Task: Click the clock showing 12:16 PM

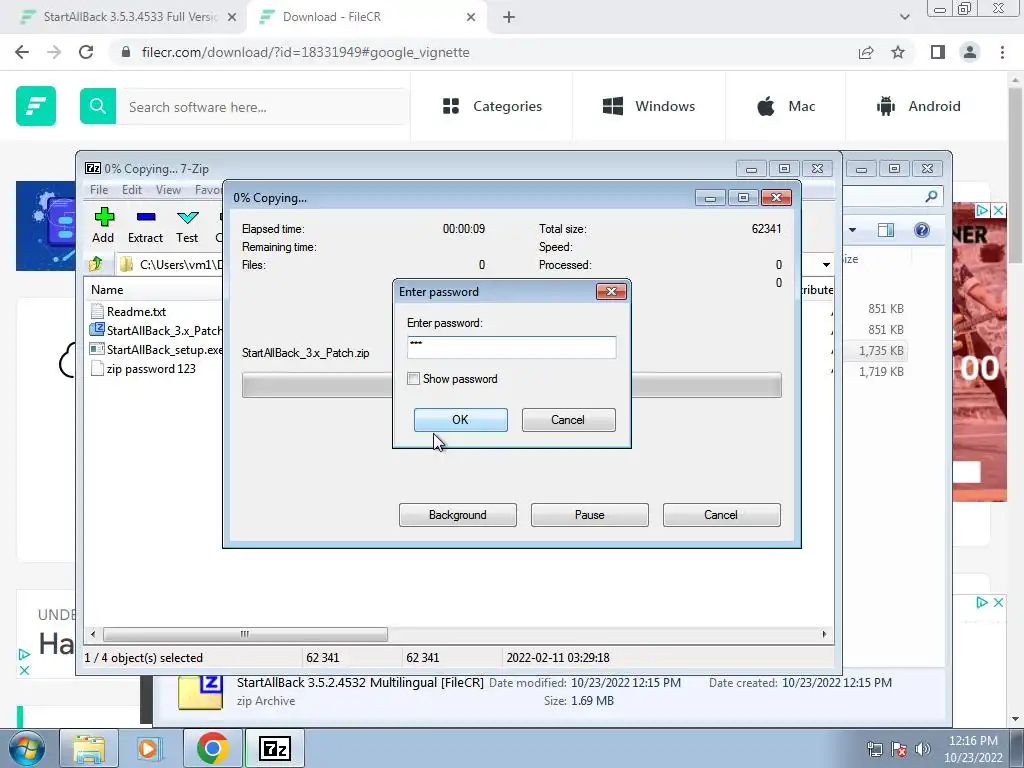Action: tap(972, 741)
